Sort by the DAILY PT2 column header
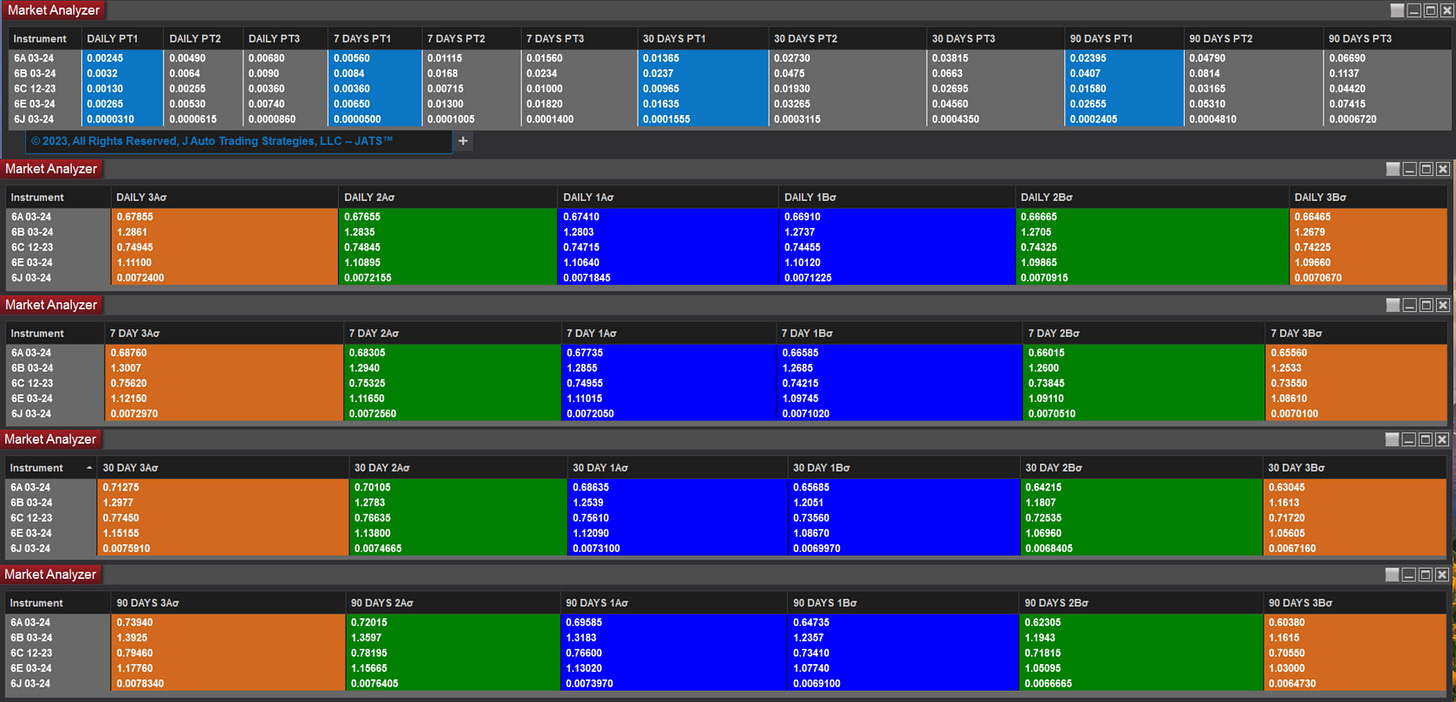This screenshot has width=1456, height=702. pyautogui.click(x=202, y=38)
